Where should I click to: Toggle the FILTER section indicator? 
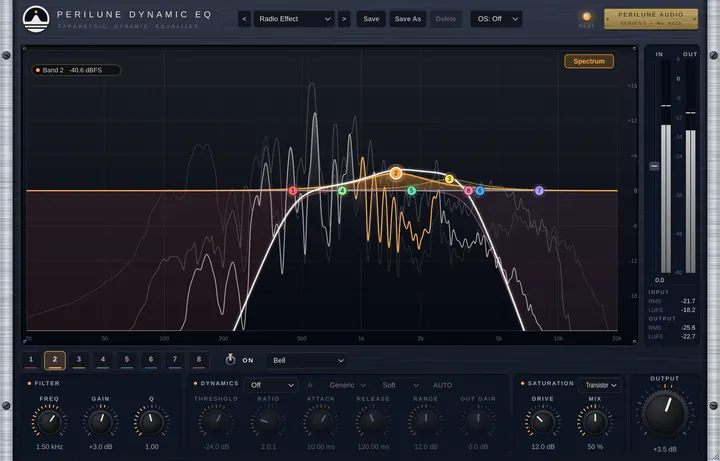pos(29,383)
